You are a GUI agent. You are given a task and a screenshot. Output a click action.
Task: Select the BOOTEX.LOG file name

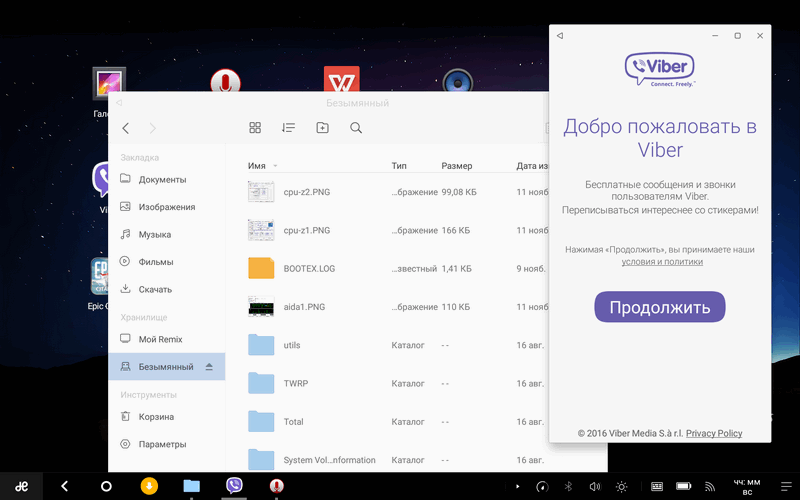point(309,269)
